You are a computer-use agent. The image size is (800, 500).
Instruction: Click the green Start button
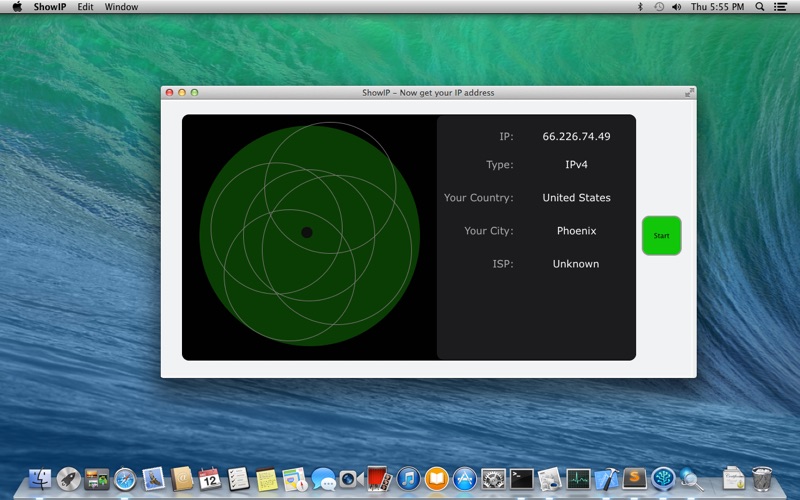pos(661,235)
